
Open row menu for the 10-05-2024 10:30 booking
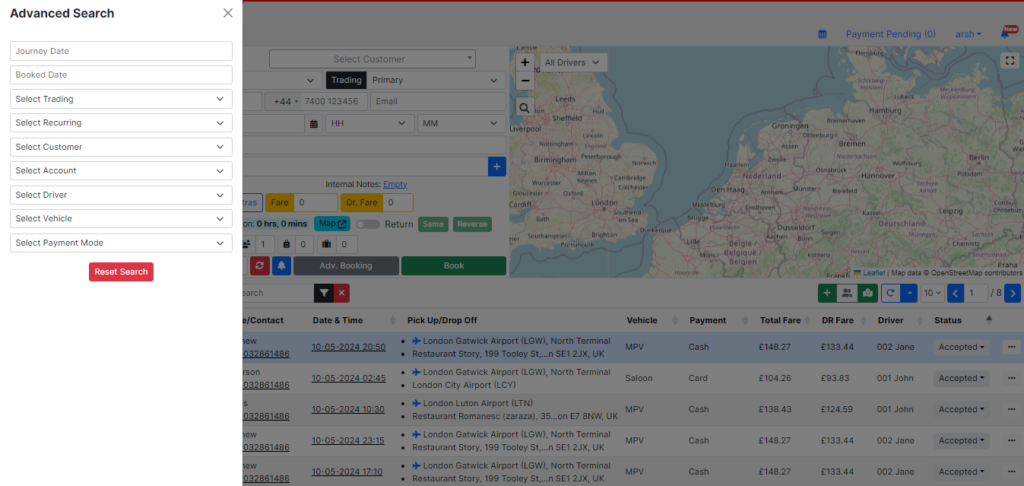1012,410
